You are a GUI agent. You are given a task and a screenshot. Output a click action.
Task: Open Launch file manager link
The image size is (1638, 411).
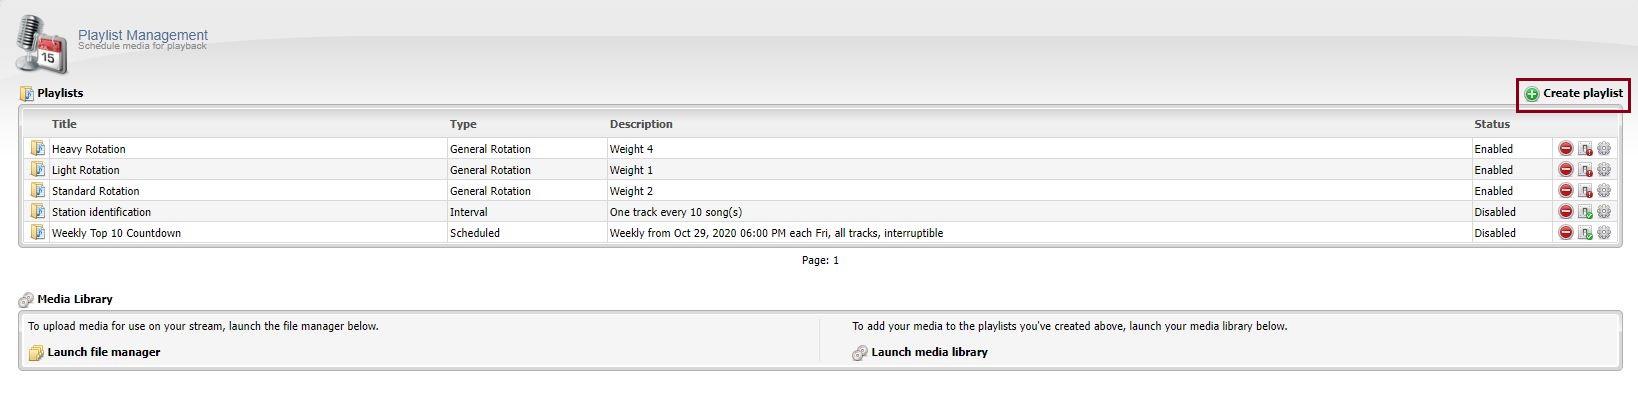(x=104, y=352)
